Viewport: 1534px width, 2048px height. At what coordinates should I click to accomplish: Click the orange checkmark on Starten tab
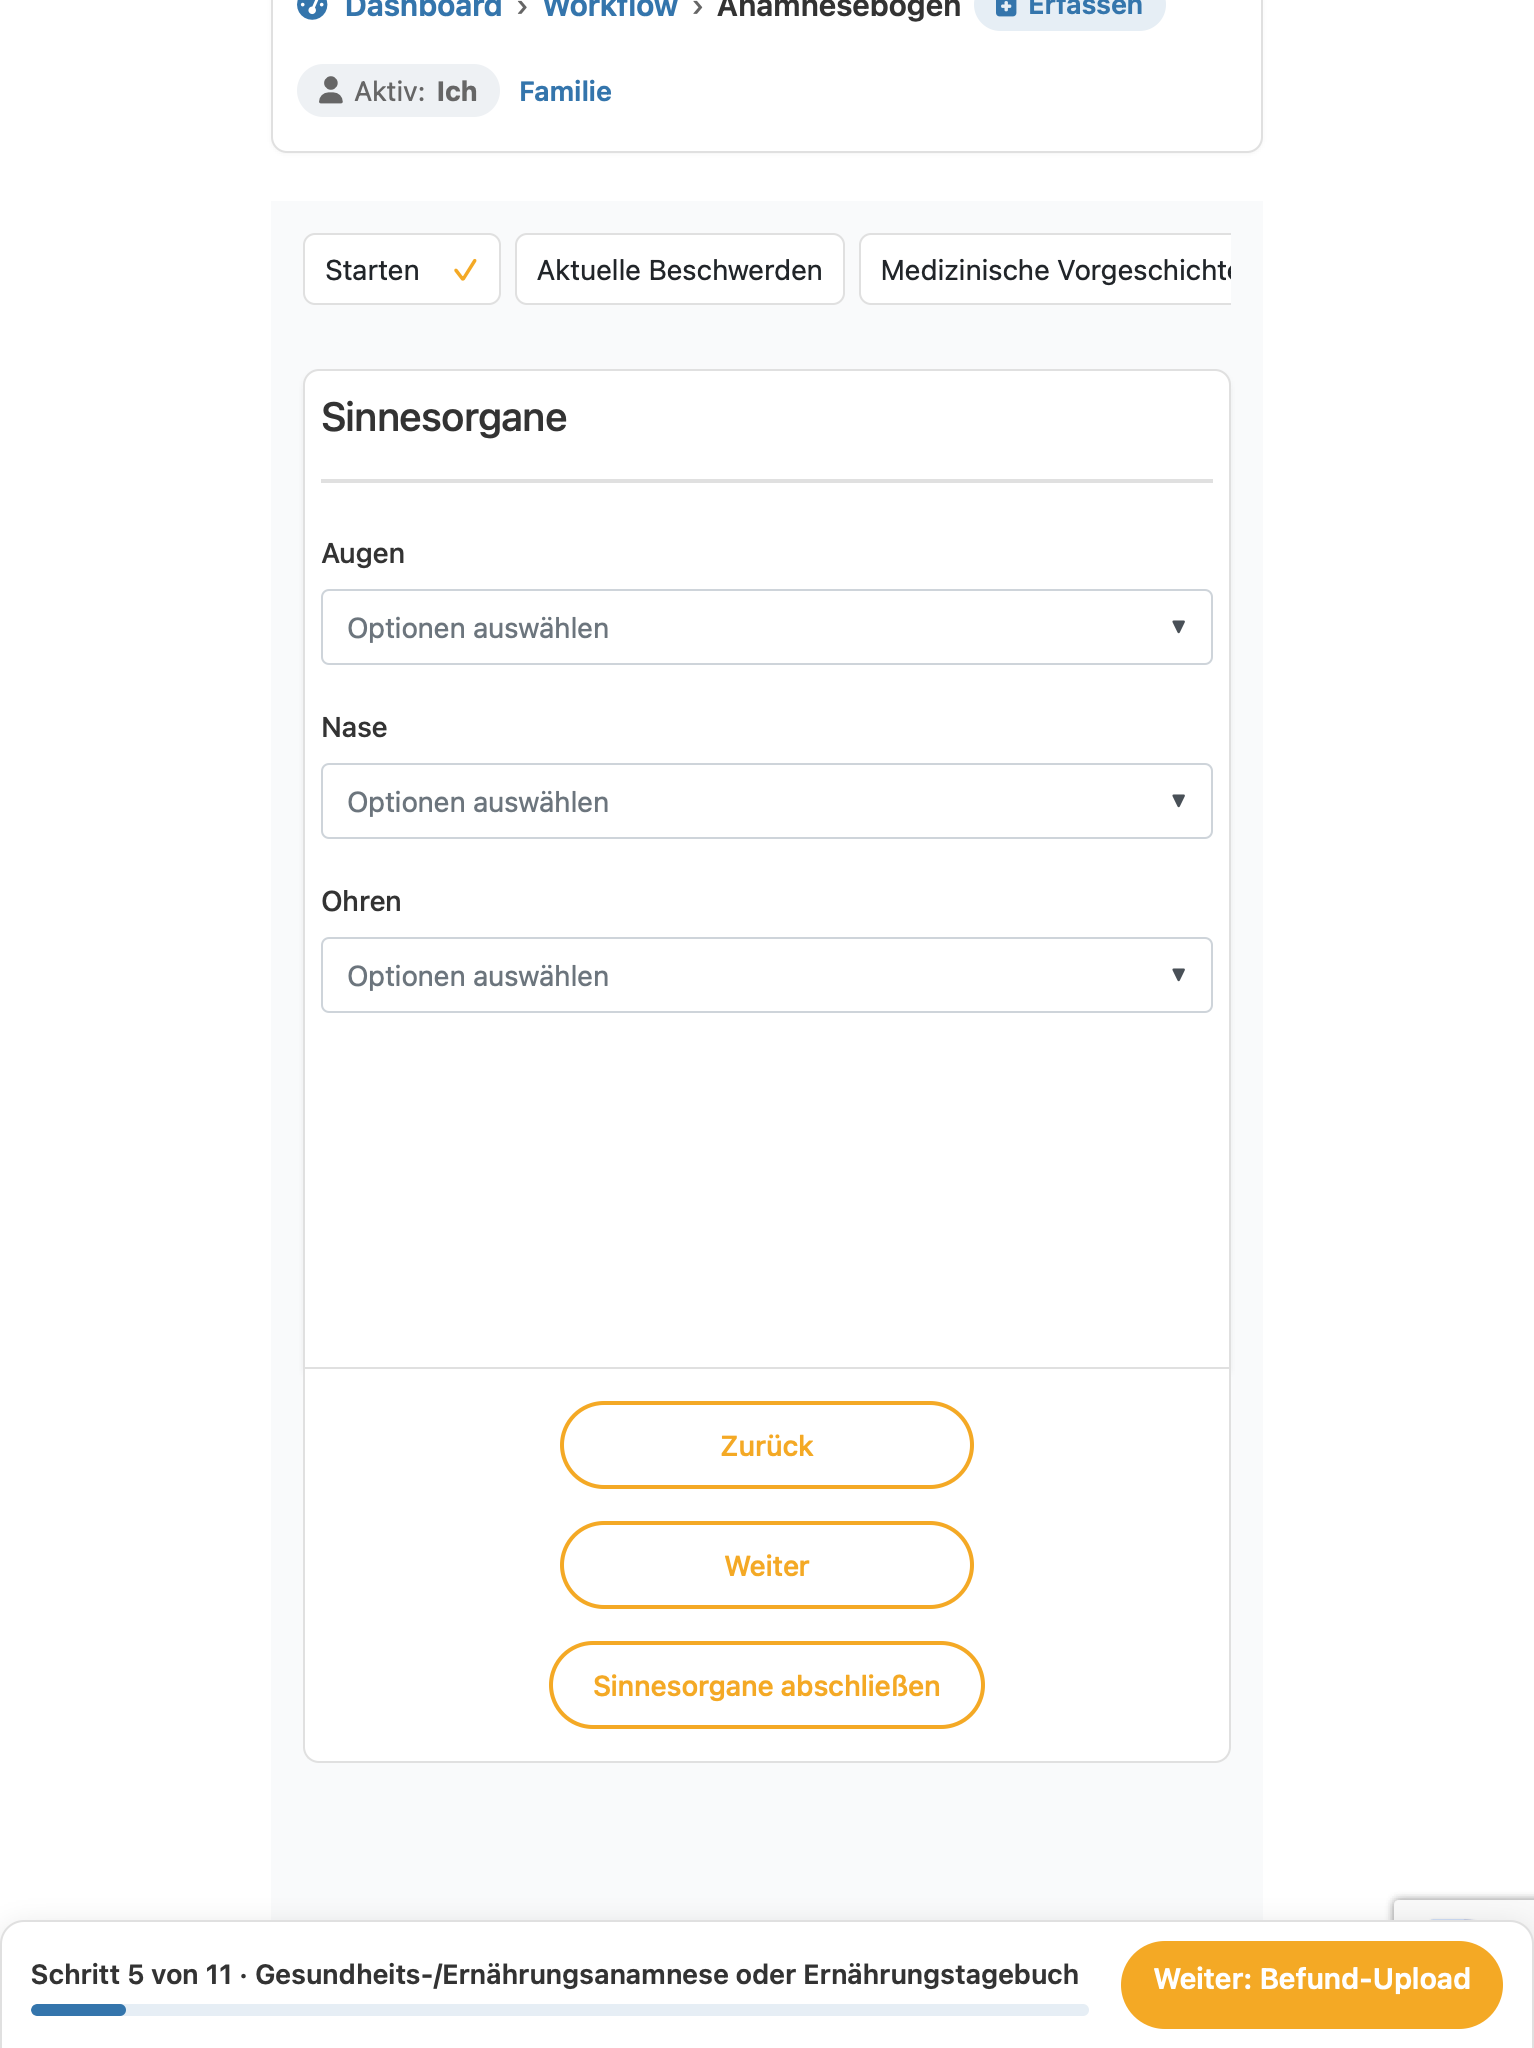(x=465, y=270)
